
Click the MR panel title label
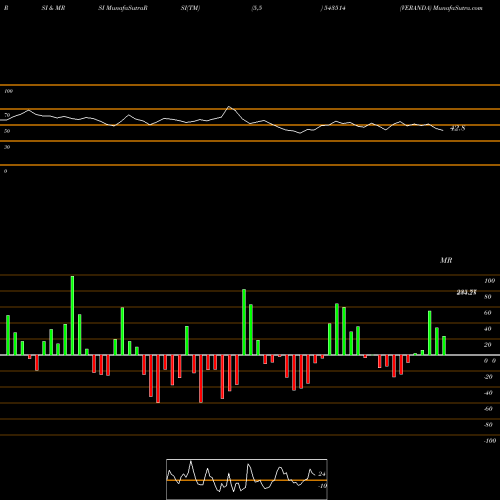point(446,260)
